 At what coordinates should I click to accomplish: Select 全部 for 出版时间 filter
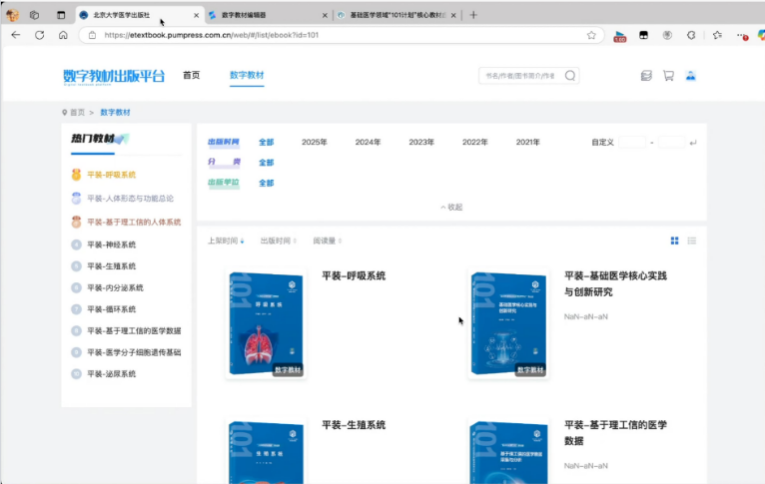click(266, 142)
